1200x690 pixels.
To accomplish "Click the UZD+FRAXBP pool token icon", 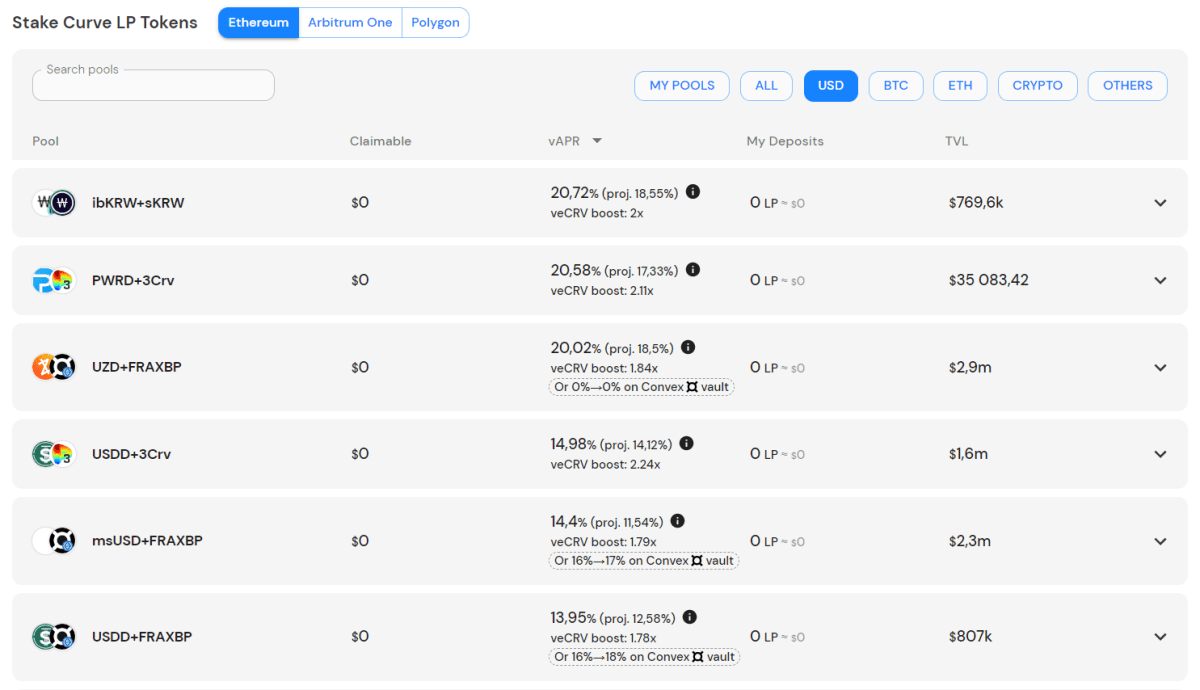I will pos(54,367).
